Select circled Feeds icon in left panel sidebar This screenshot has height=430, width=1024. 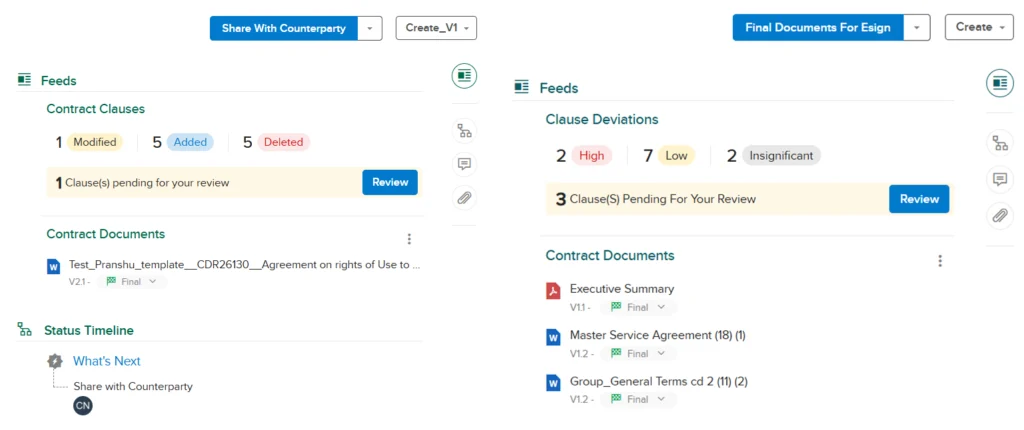(x=464, y=76)
